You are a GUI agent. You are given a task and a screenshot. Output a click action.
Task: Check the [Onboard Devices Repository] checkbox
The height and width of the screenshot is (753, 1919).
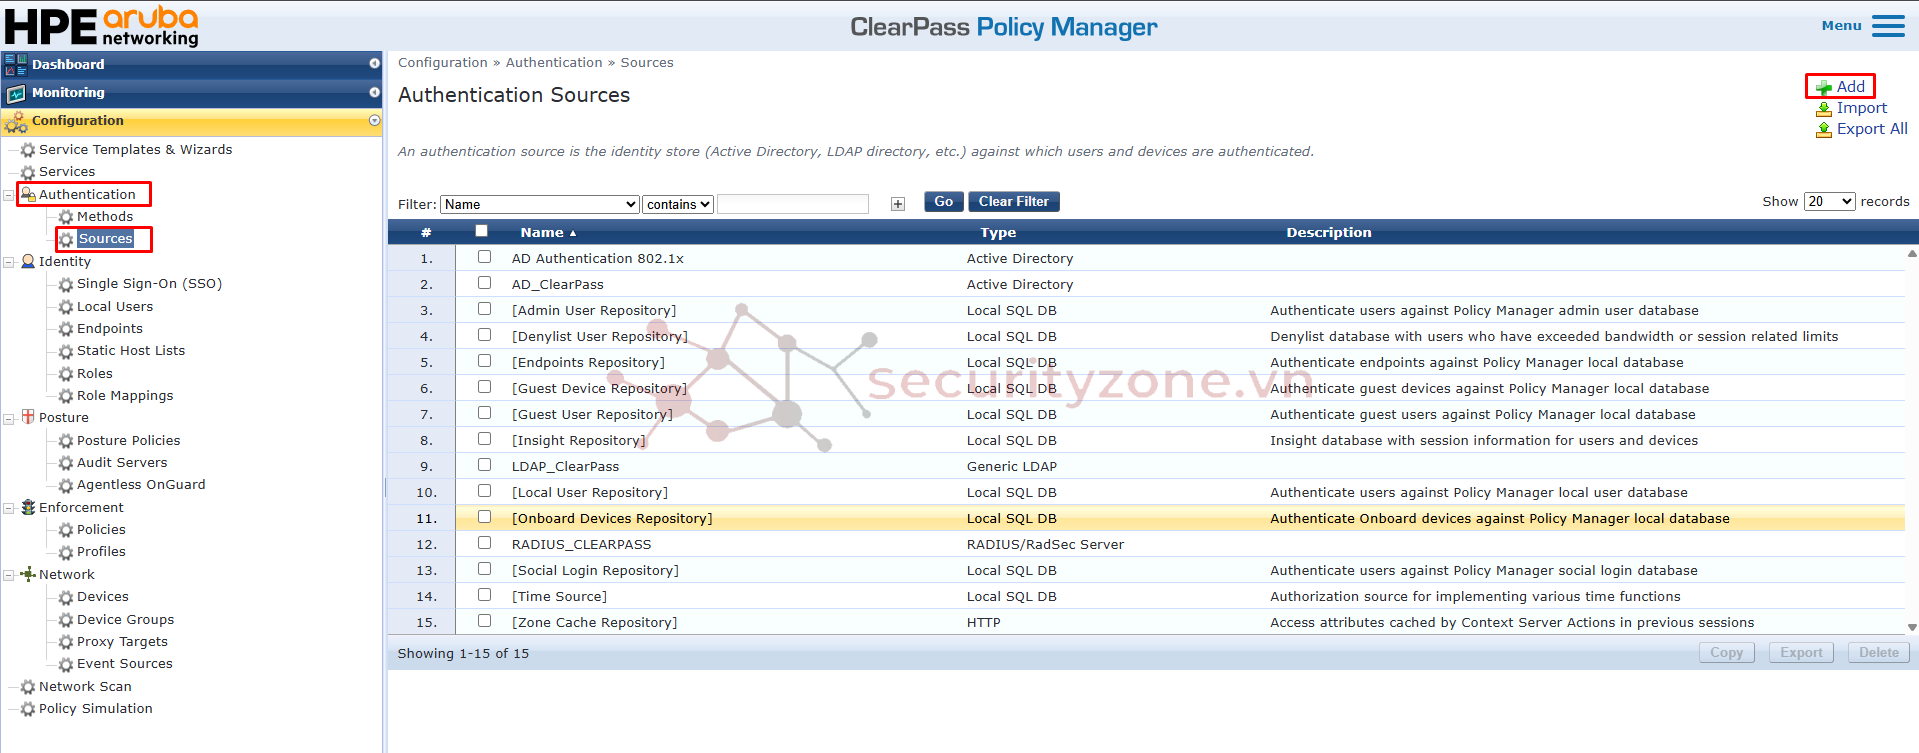pyautogui.click(x=484, y=517)
